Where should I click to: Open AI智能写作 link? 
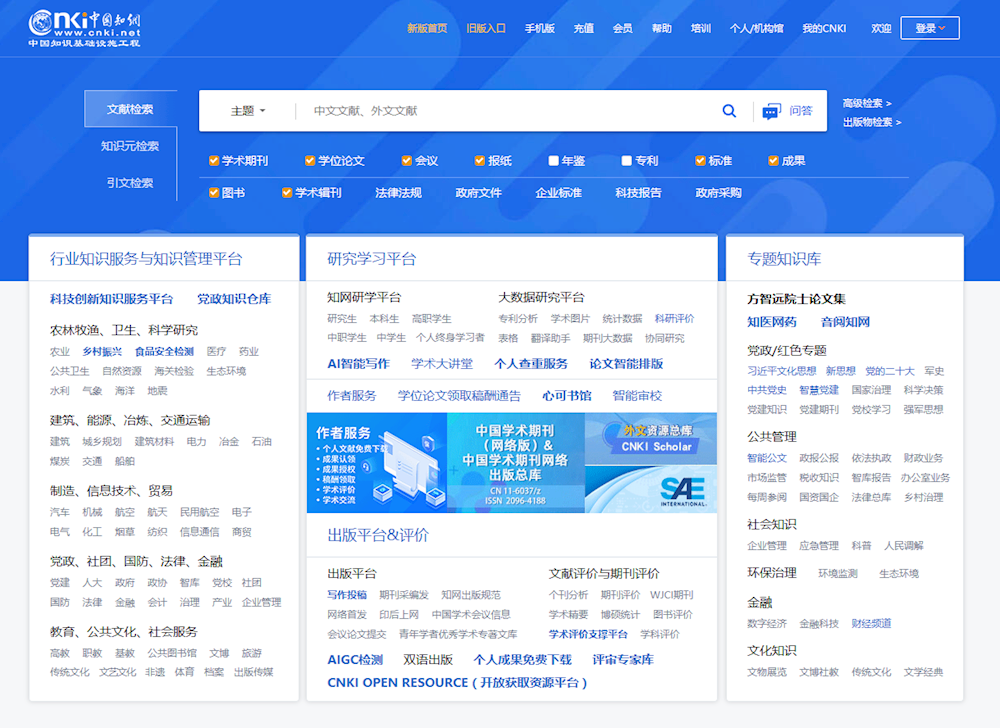click(x=358, y=364)
